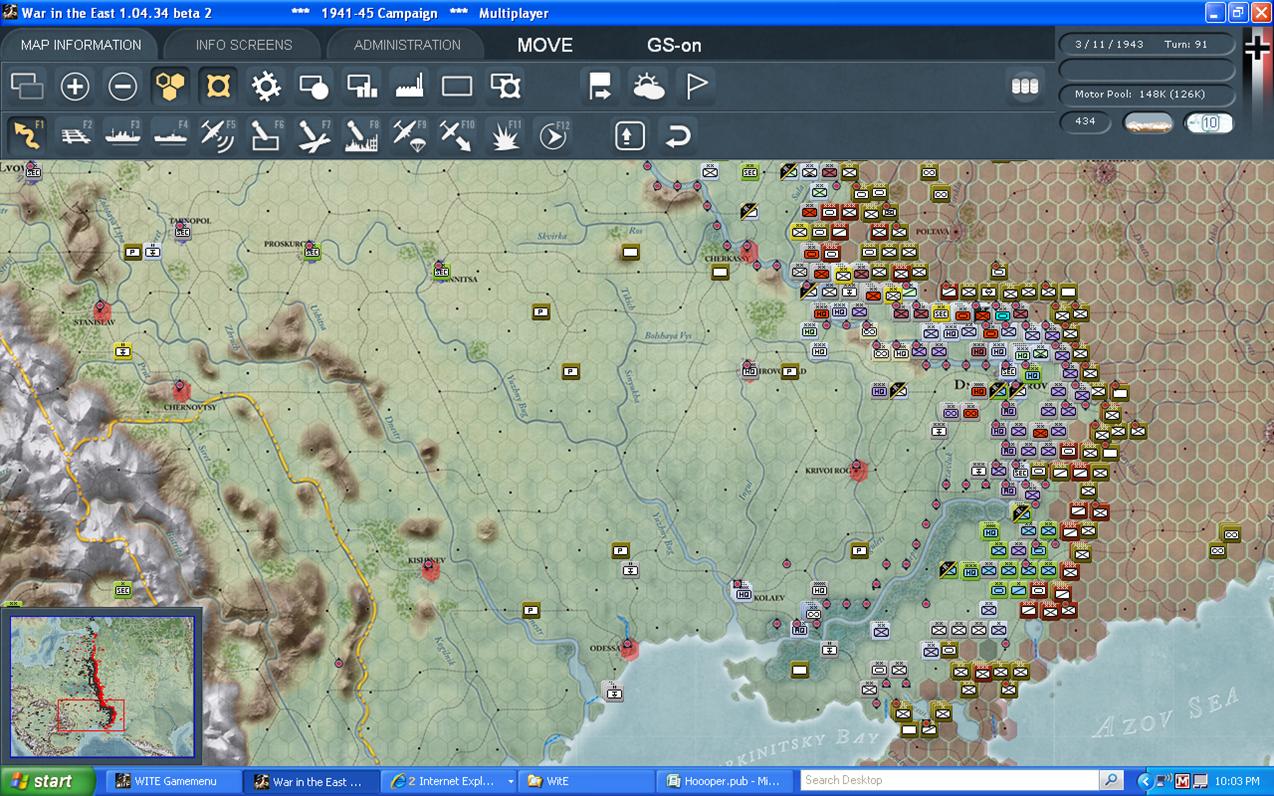Screen dimensions: 1274x796
Task: Open the Windows start button
Action: (x=46, y=781)
